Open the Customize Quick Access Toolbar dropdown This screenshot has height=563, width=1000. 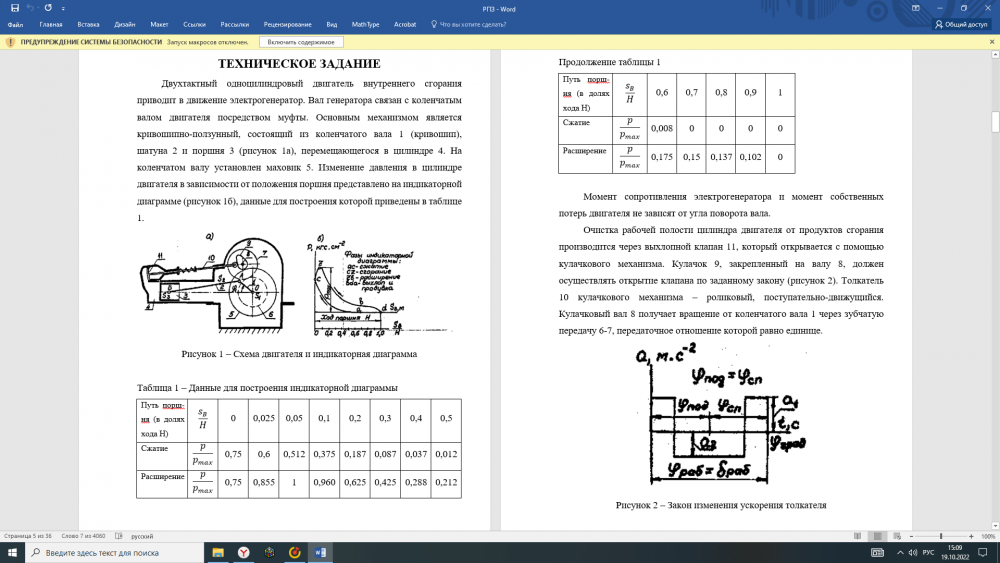61,7
